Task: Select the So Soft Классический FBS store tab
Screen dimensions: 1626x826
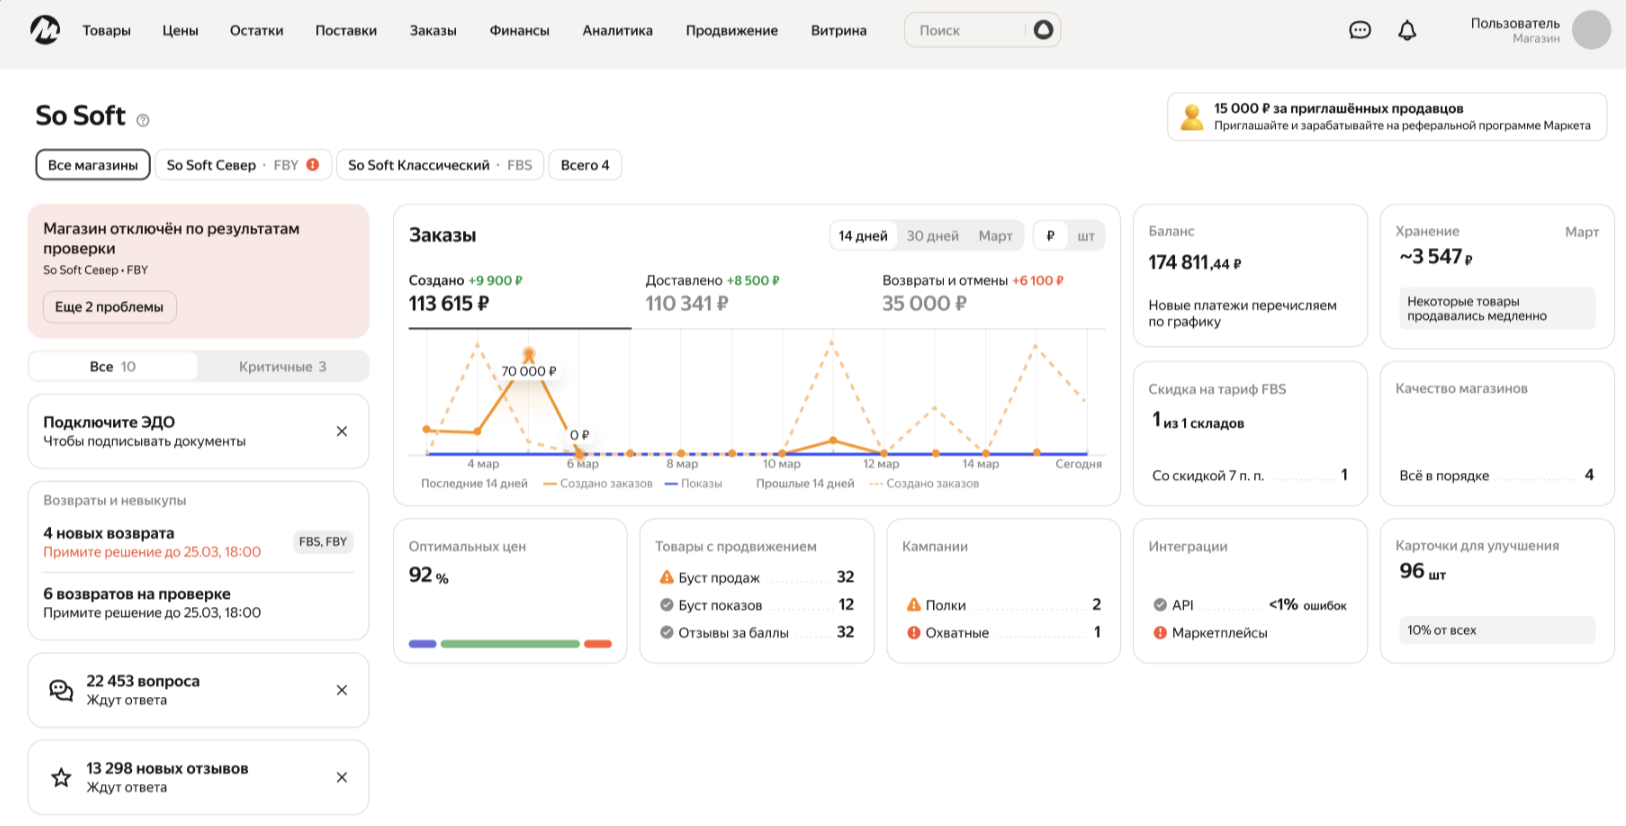Action: 439,165
